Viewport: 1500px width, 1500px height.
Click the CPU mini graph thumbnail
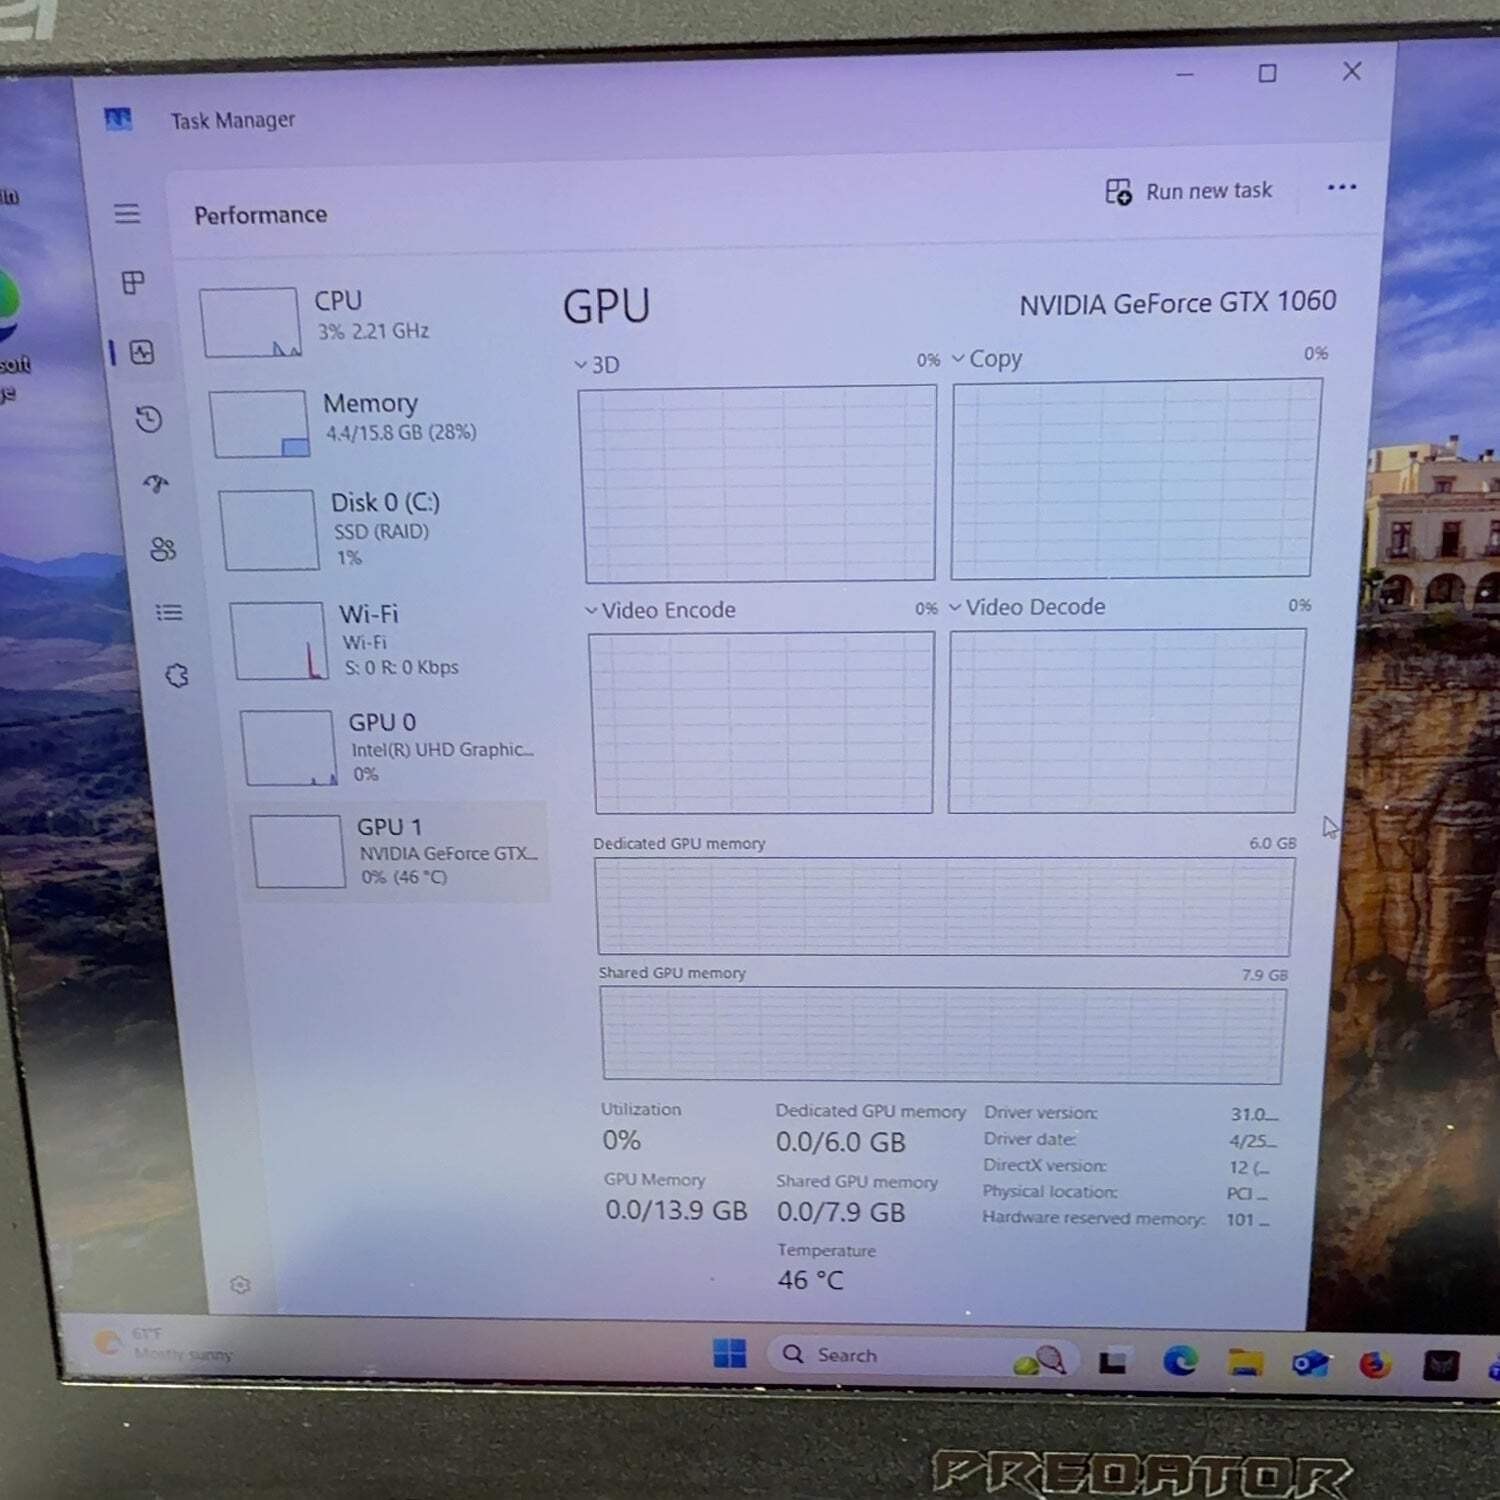pos(250,322)
